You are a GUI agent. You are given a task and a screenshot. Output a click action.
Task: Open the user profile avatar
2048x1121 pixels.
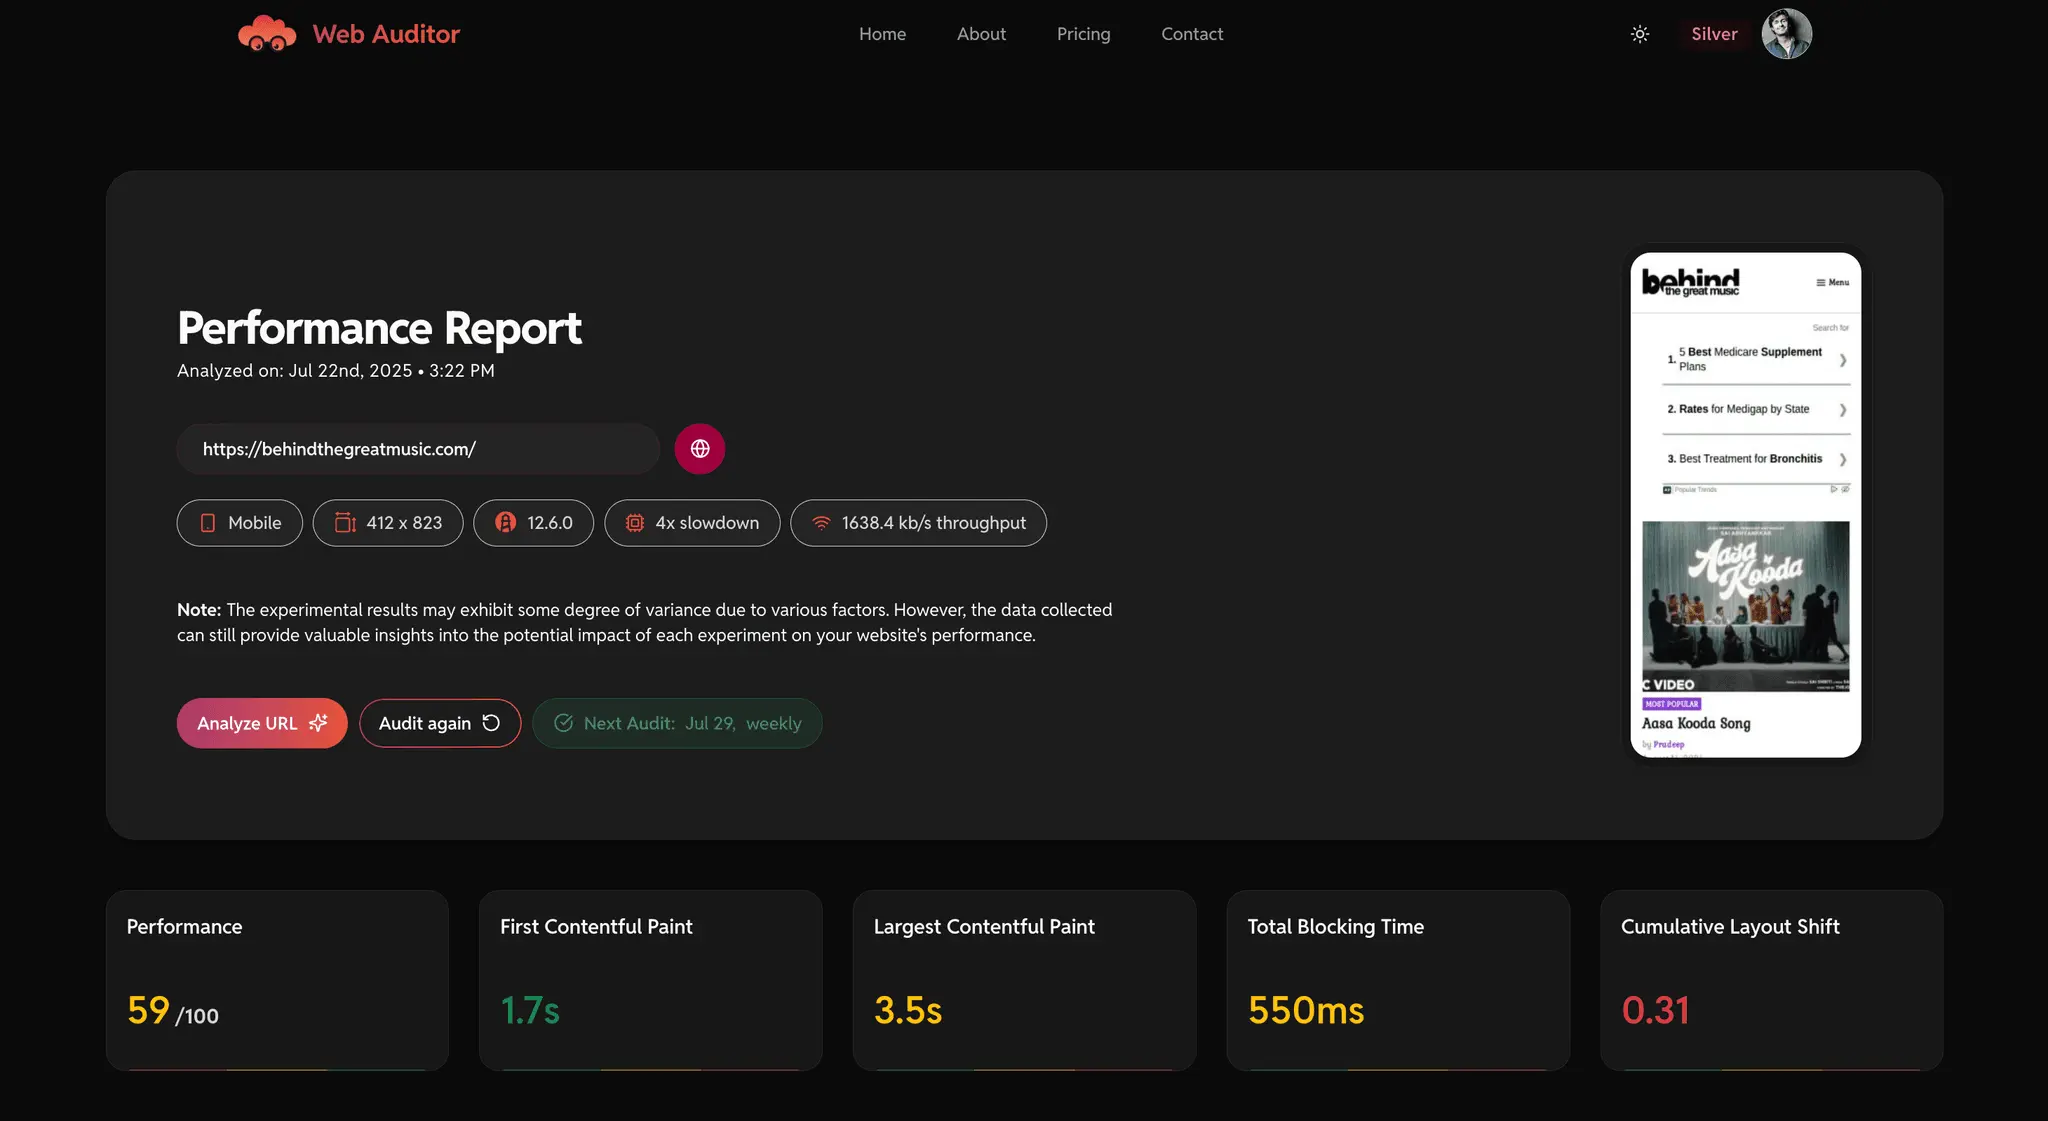point(1786,34)
